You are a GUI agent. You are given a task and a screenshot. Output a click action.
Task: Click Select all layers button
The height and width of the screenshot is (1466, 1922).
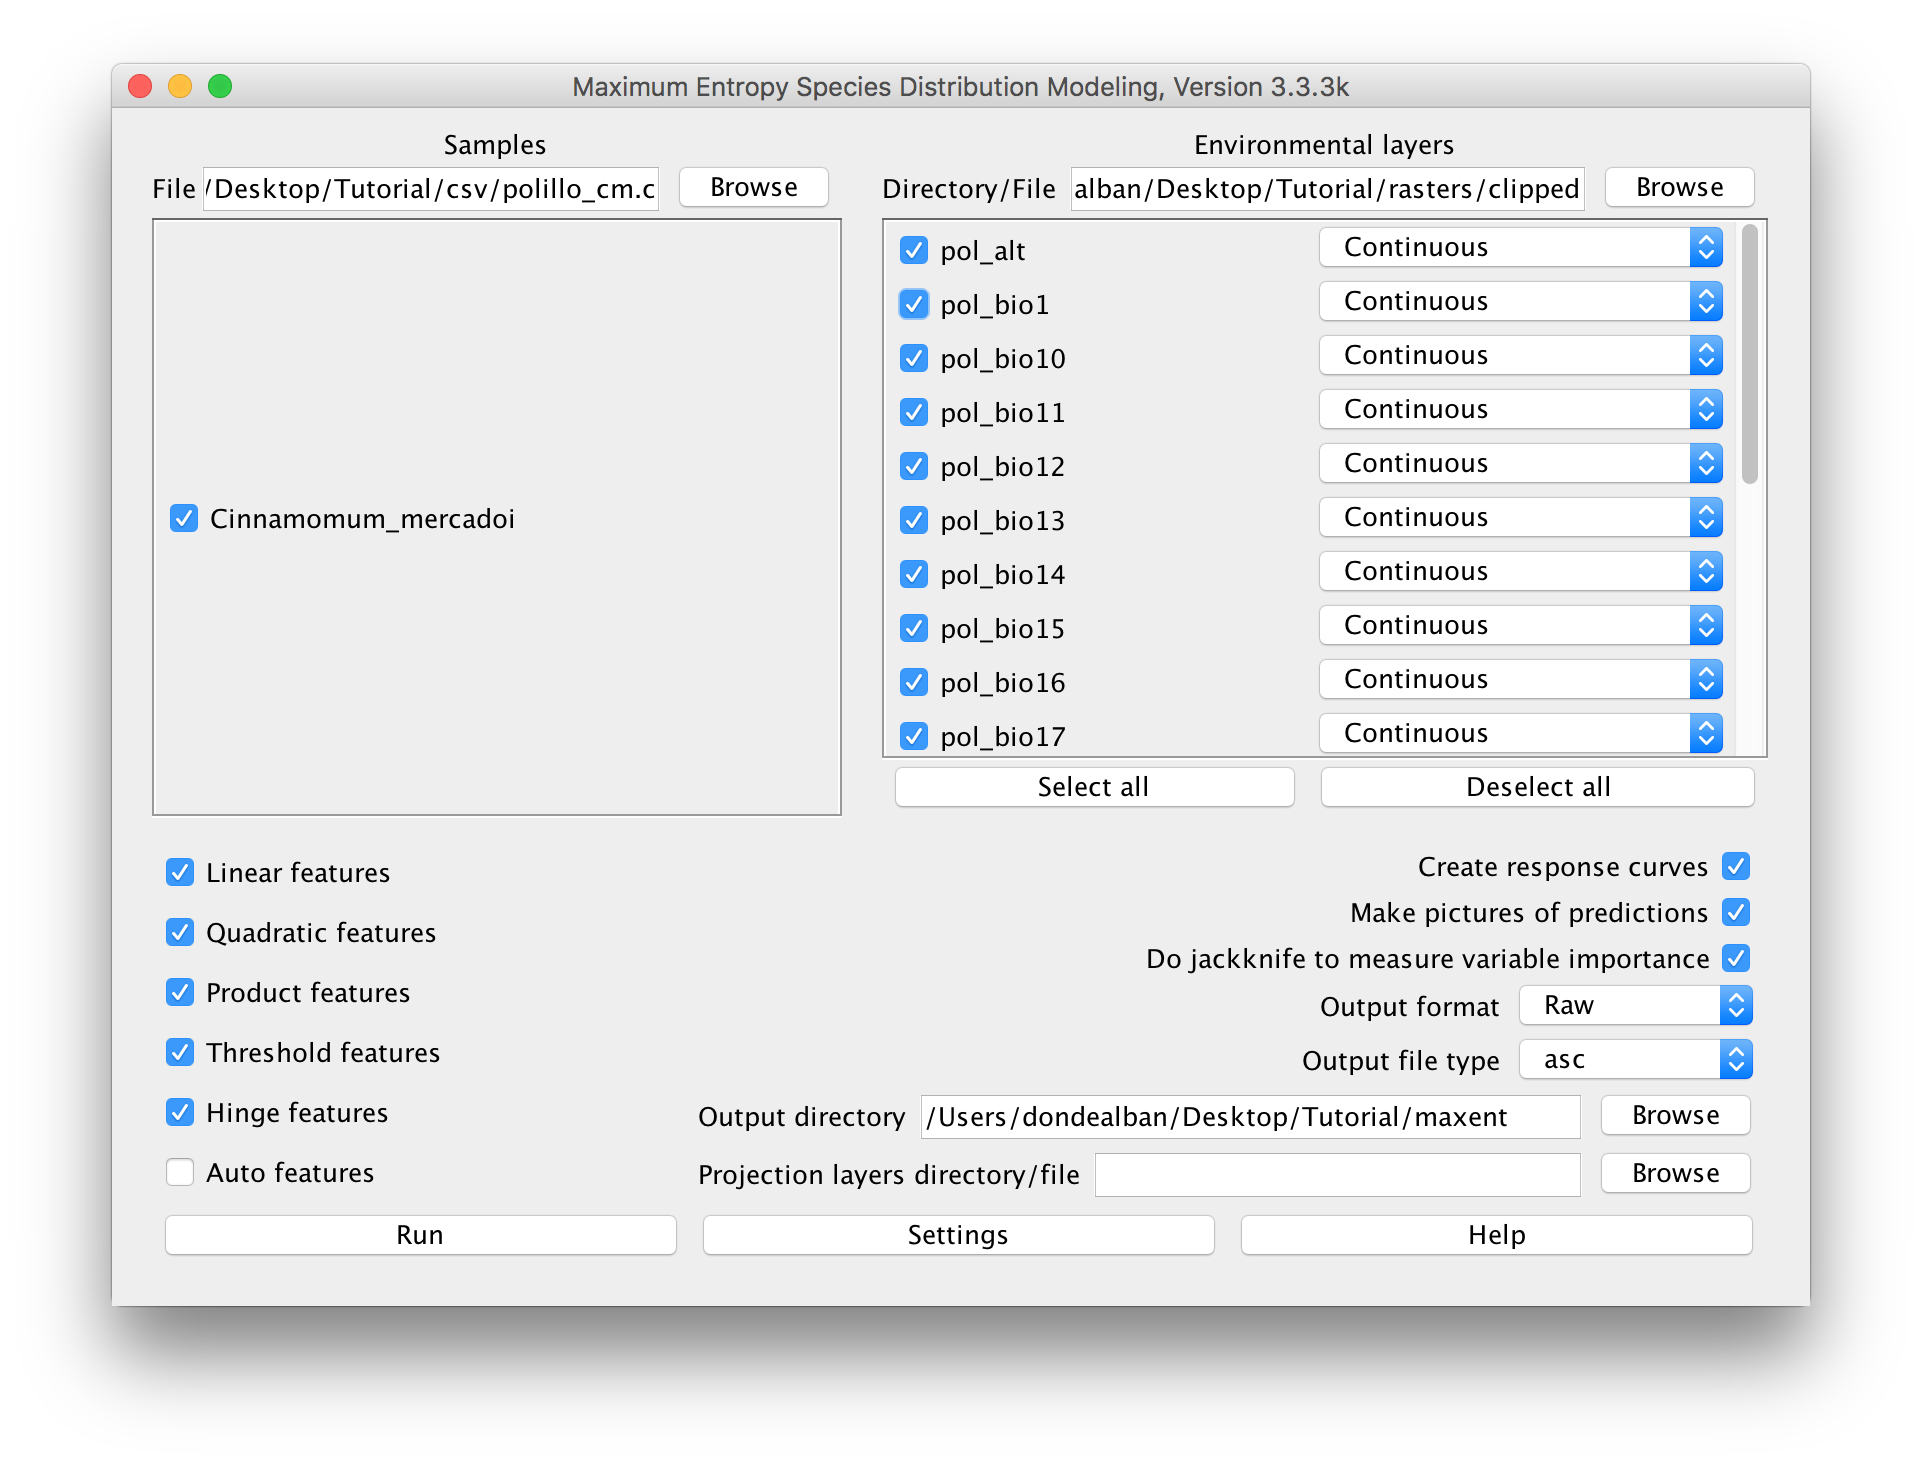coord(1094,787)
